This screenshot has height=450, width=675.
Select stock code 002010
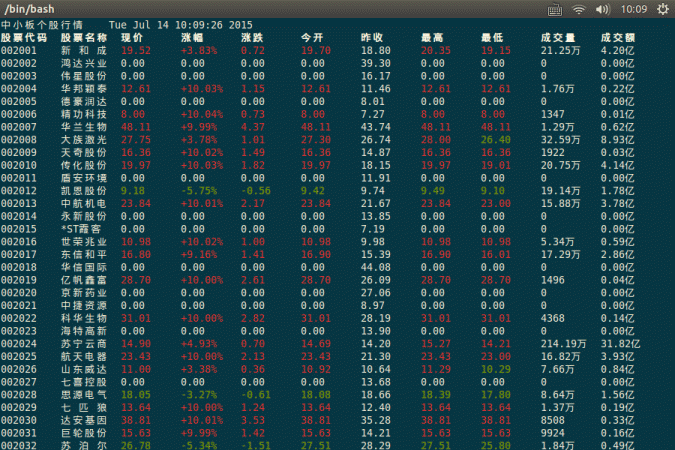[x=19, y=165]
